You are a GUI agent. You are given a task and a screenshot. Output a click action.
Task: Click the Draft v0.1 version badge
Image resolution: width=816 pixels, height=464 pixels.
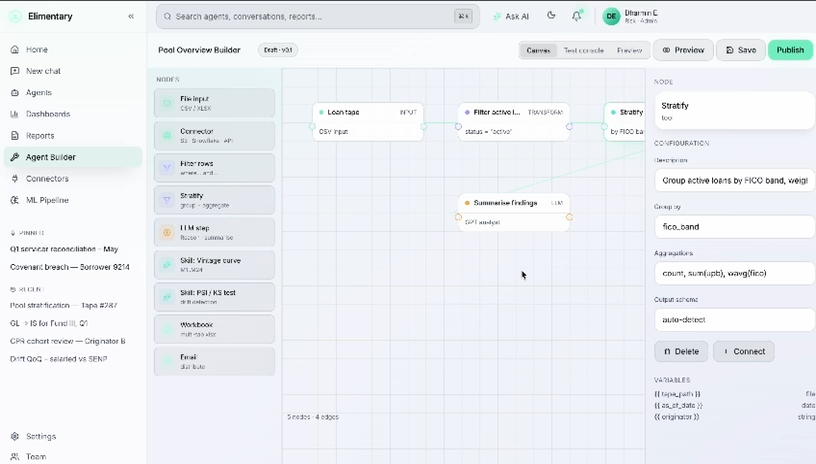(278, 50)
